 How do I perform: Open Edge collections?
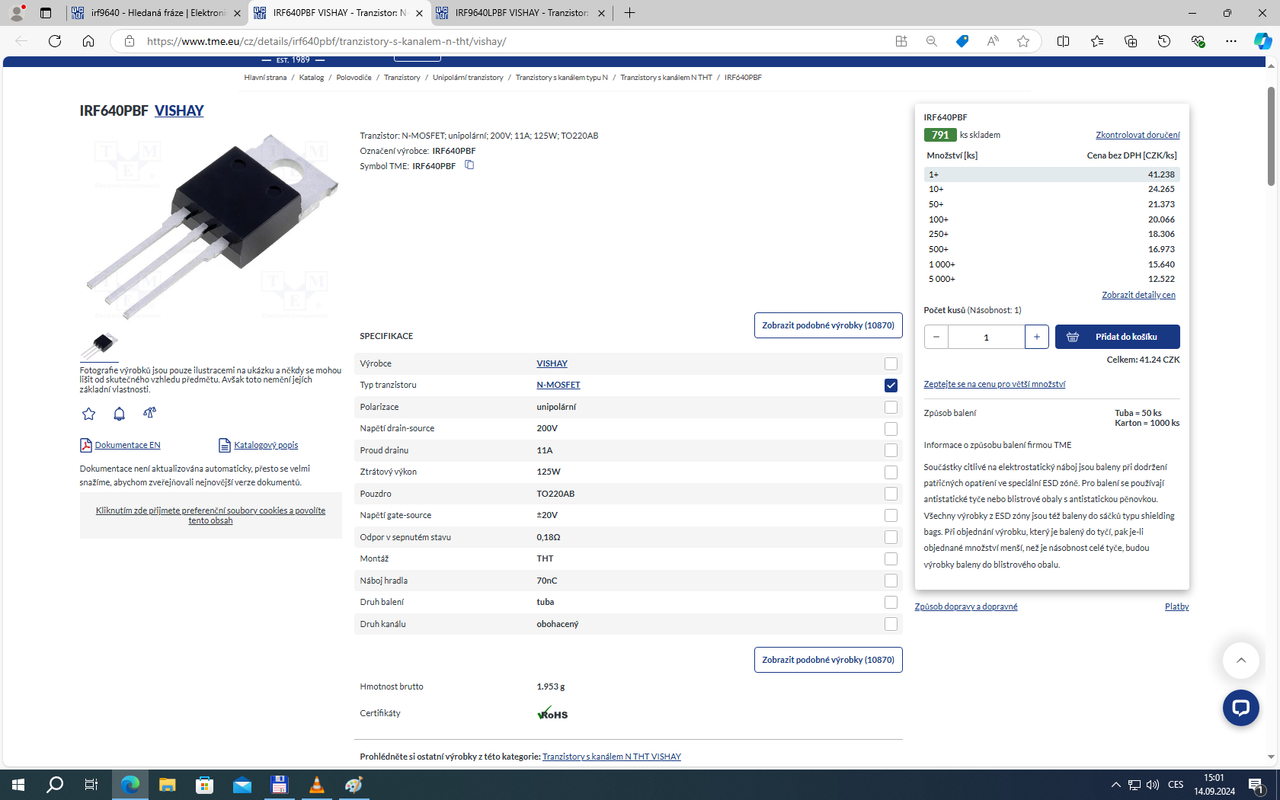coord(1131,41)
